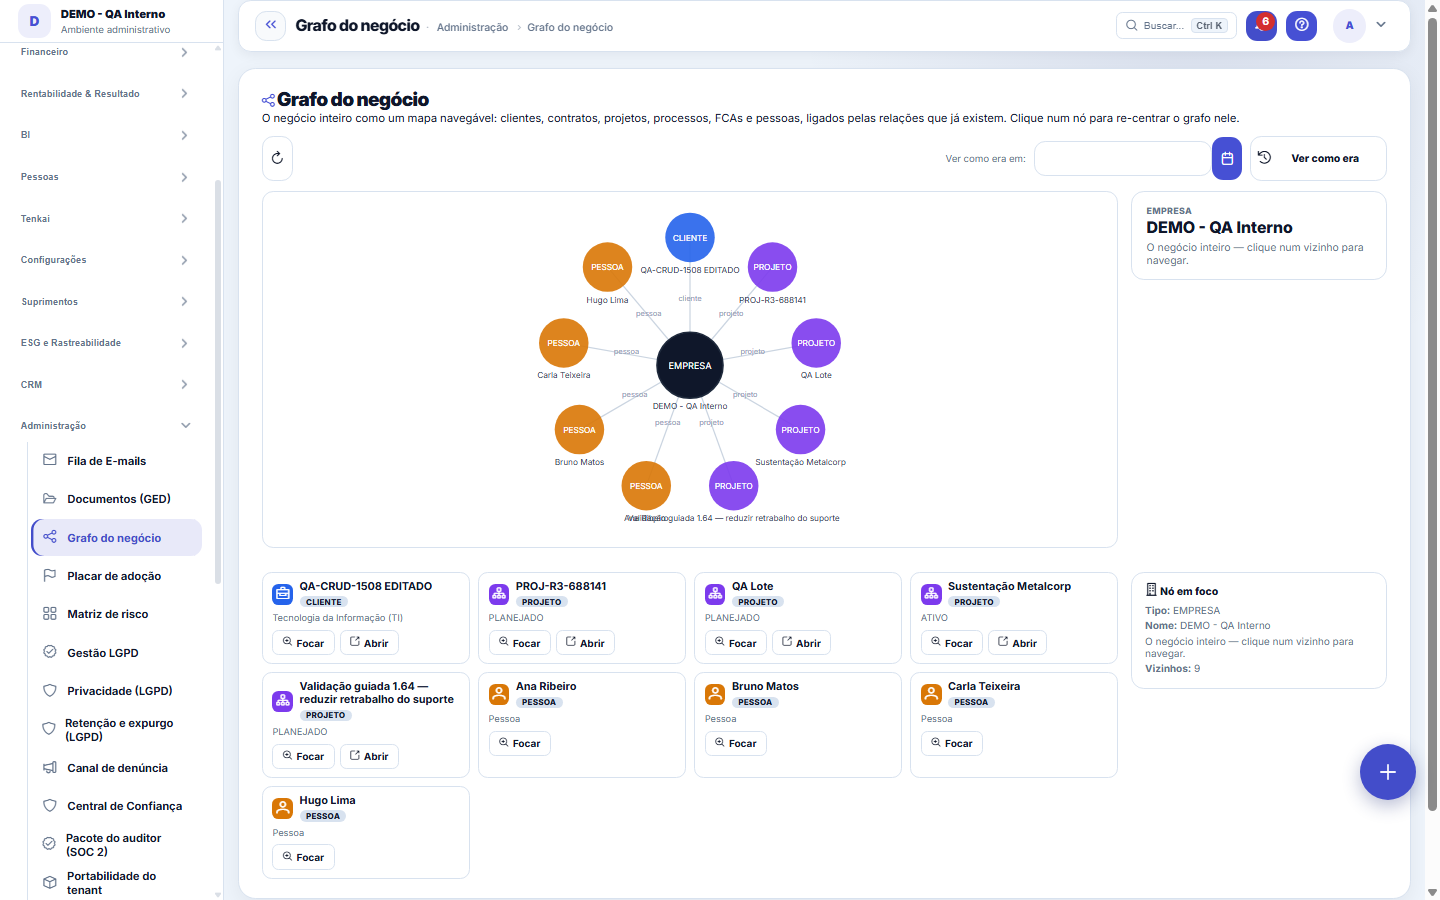Click Administração breadcrumb link

pyautogui.click(x=472, y=27)
